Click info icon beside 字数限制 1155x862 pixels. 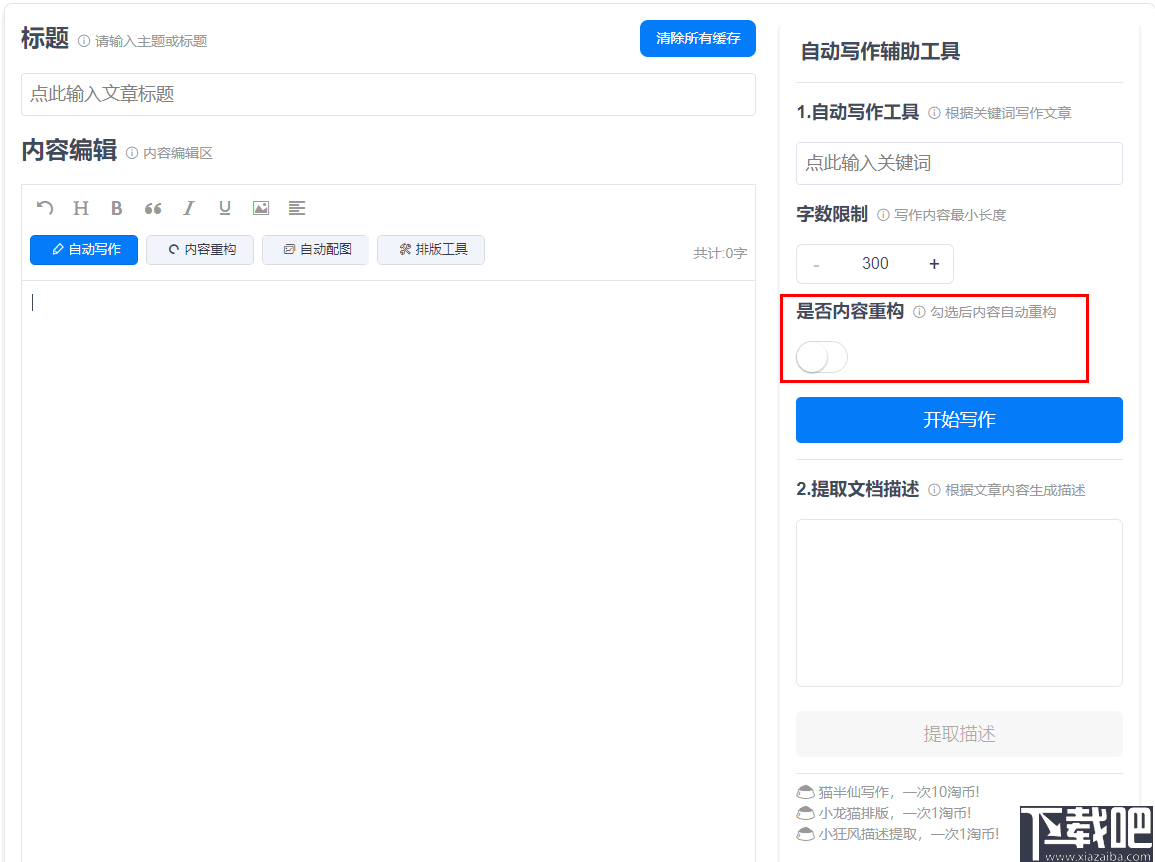[883, 215]
